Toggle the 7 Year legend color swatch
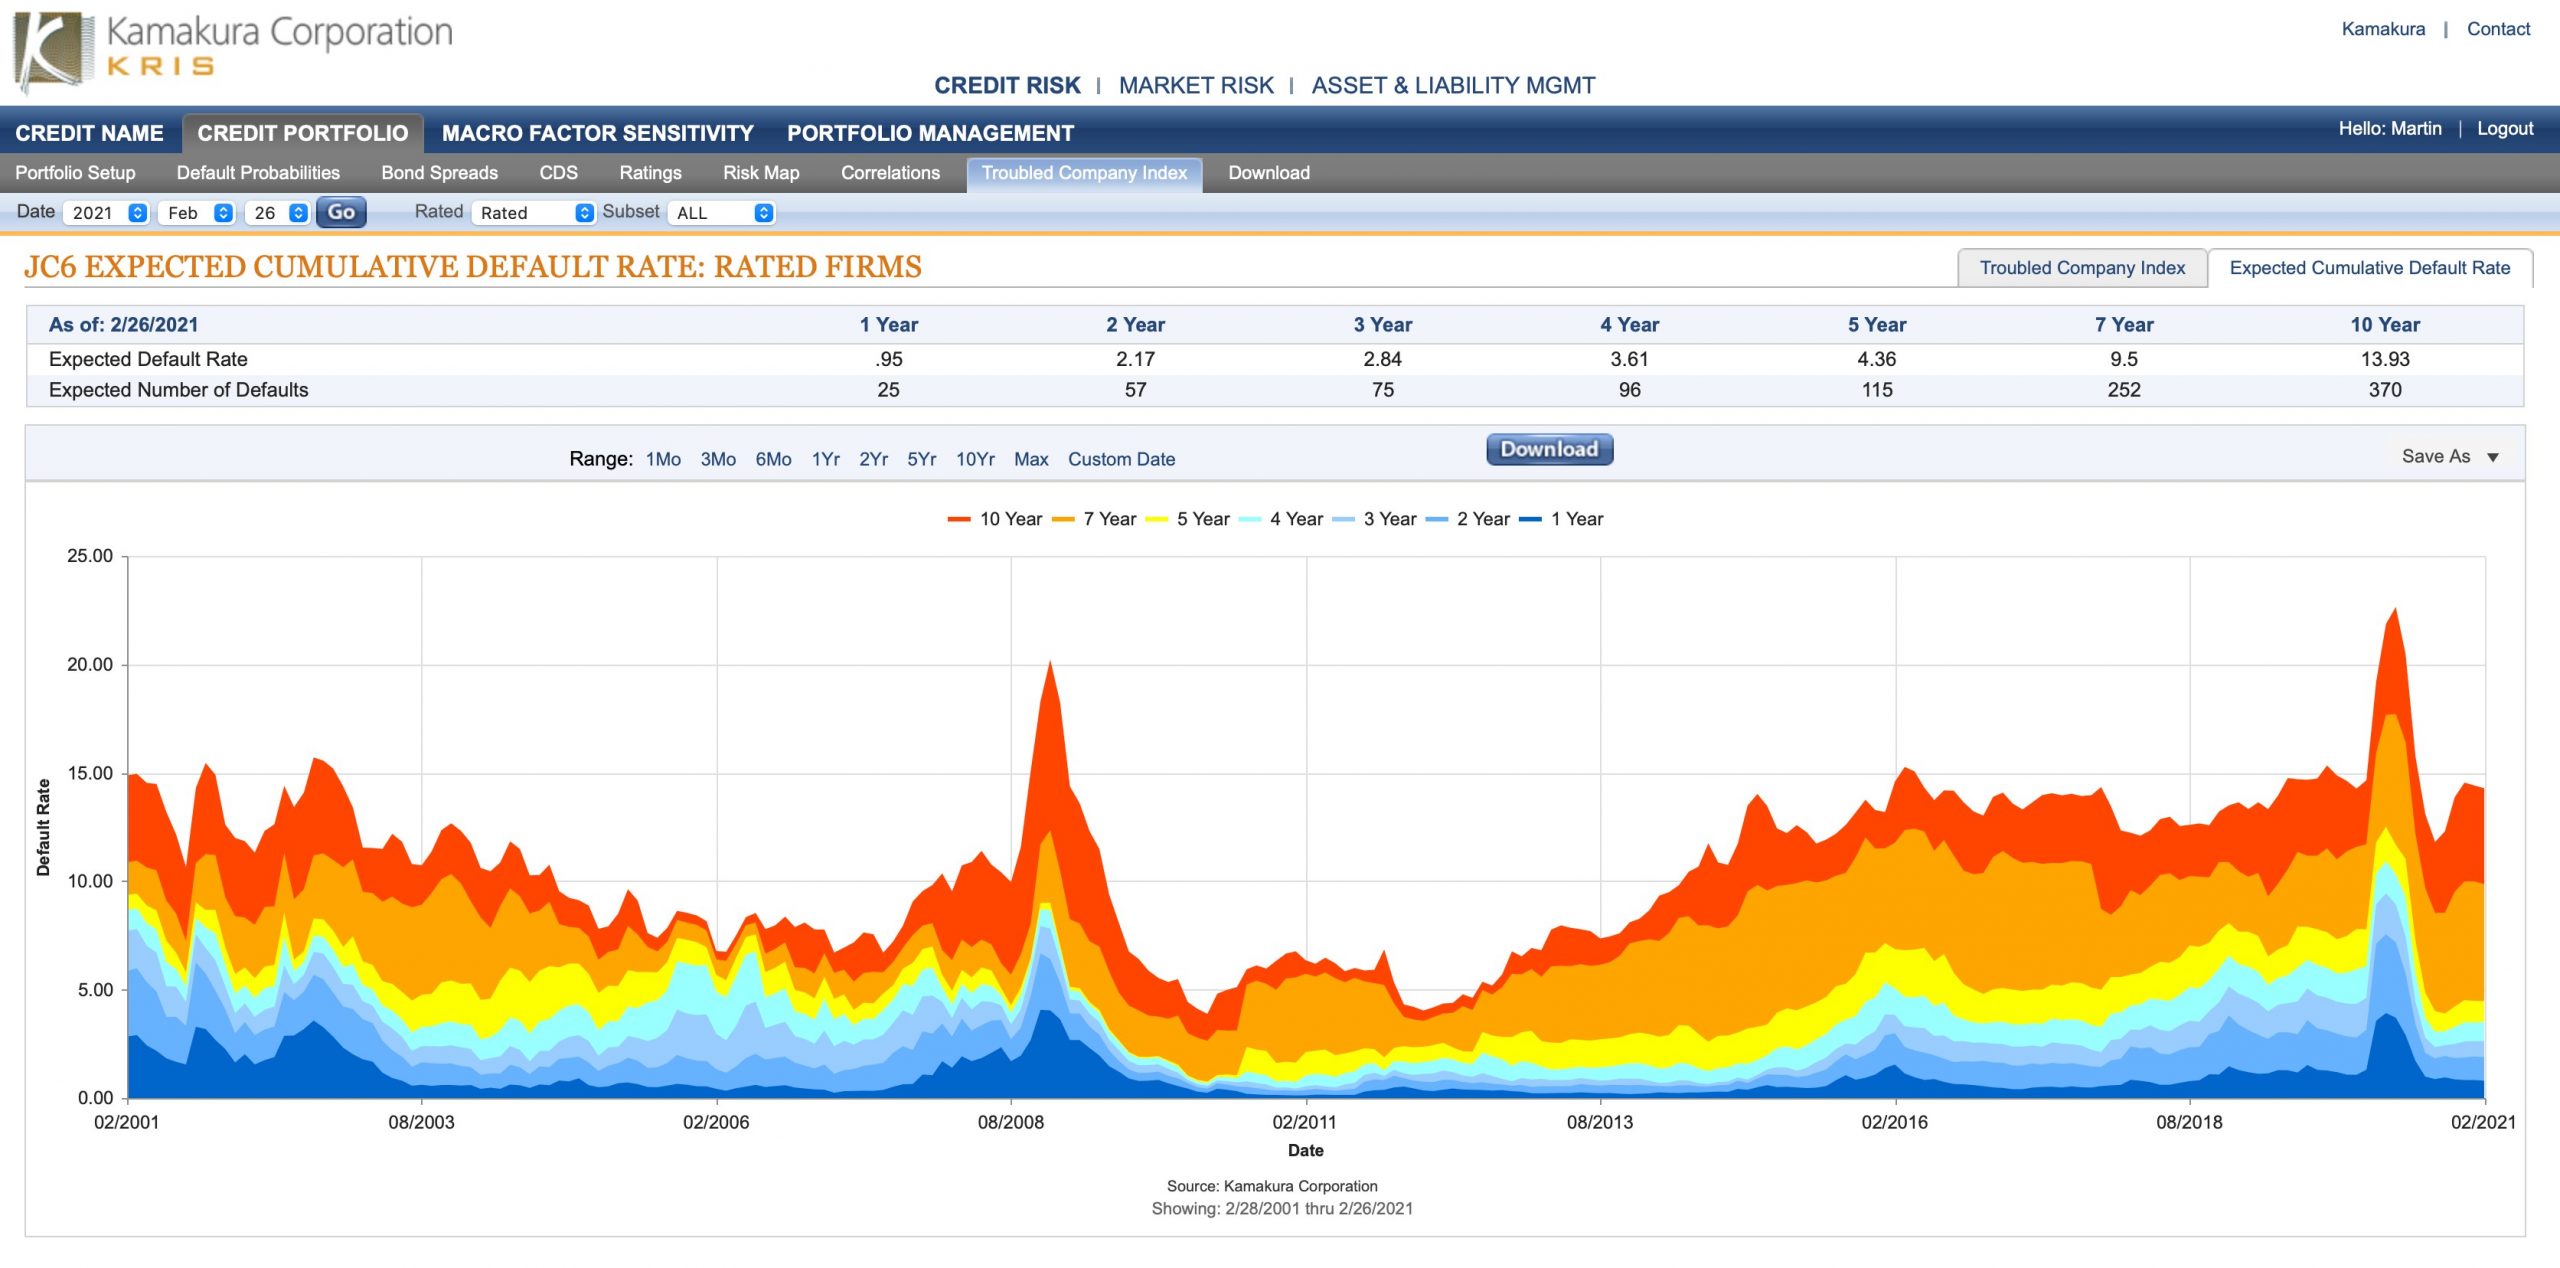The width and height of the screenshot is (2560, 1268). point(1063,519)
